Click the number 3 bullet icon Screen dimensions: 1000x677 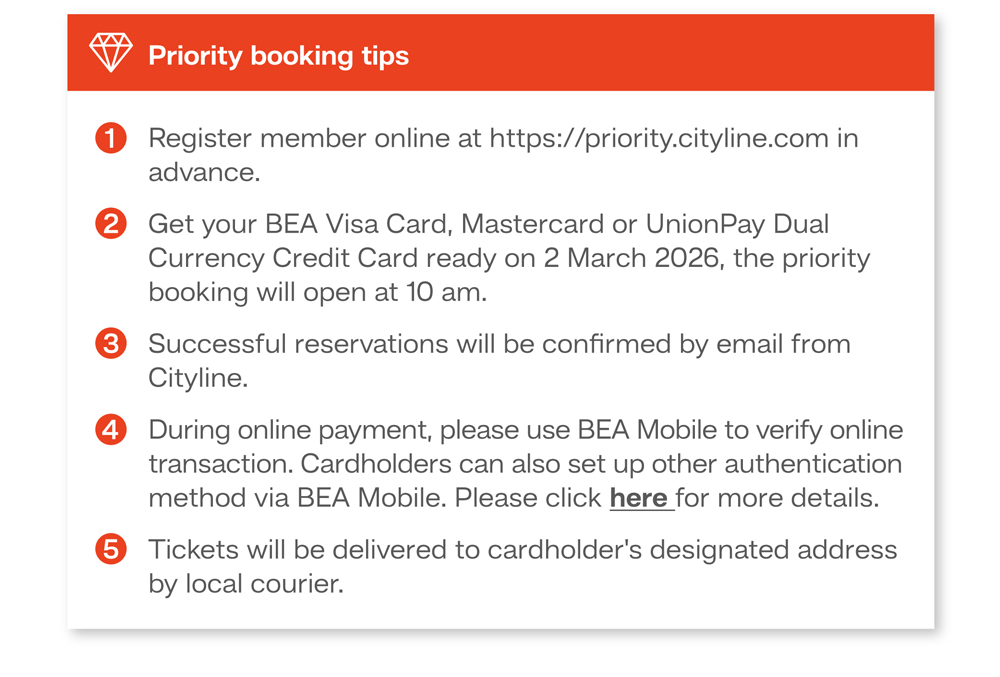pyautogui.click(x=111, y=344)
